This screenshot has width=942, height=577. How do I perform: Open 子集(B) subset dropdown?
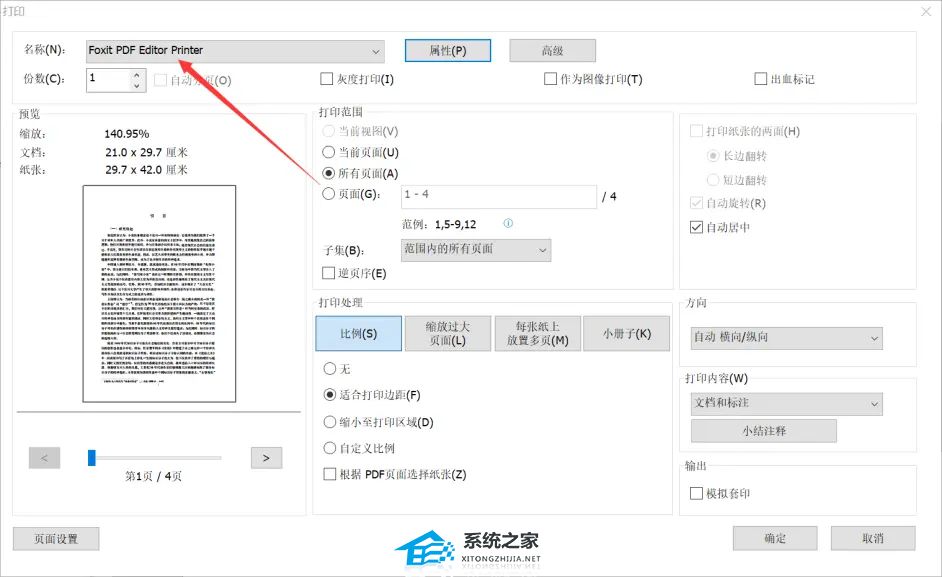[476, 250]
